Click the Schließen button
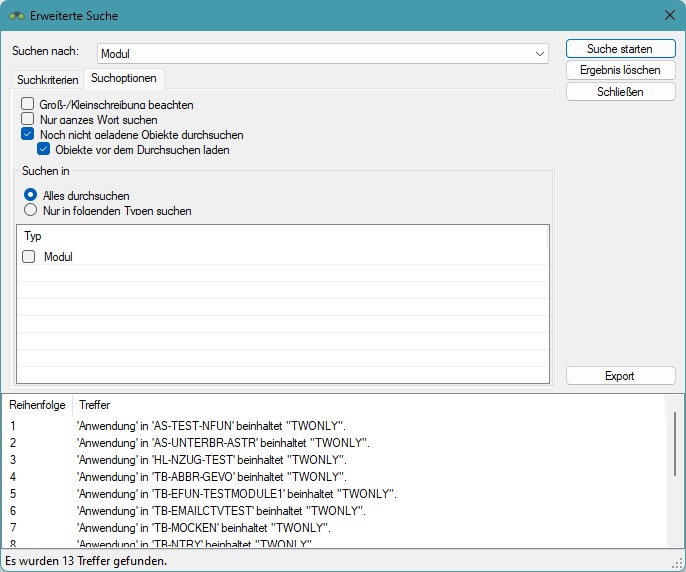Screen dimensions: 686x572 coord(620,91)
